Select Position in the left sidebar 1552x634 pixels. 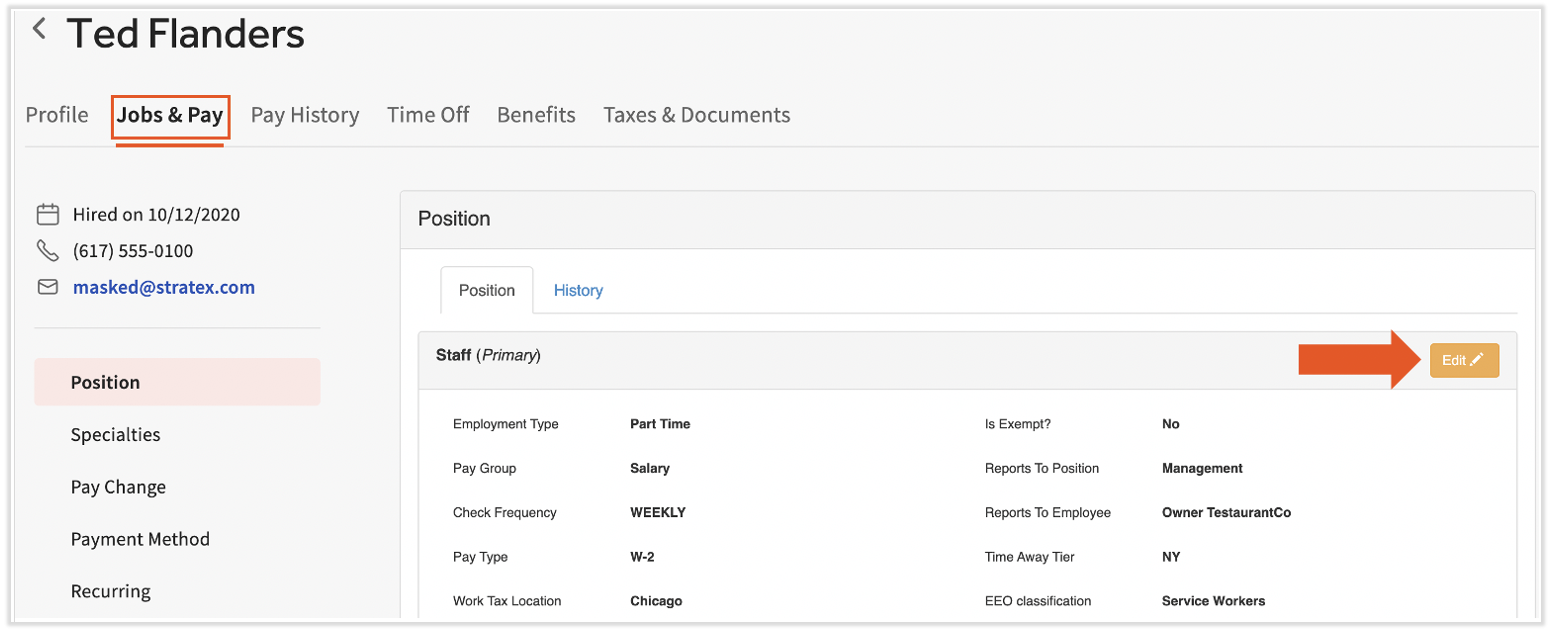[104, 382]
